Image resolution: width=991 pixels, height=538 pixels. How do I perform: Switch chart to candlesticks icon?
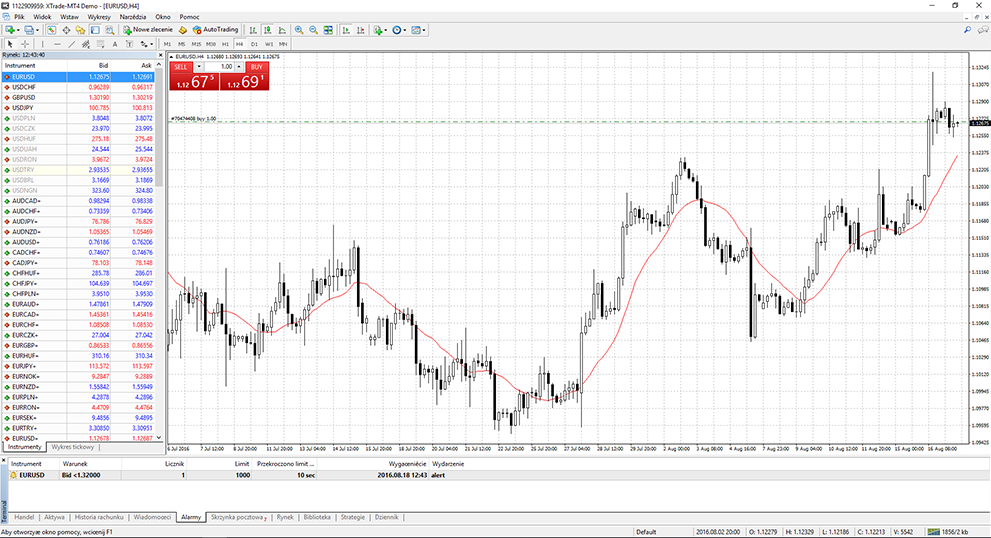click(x=267, y=30)
